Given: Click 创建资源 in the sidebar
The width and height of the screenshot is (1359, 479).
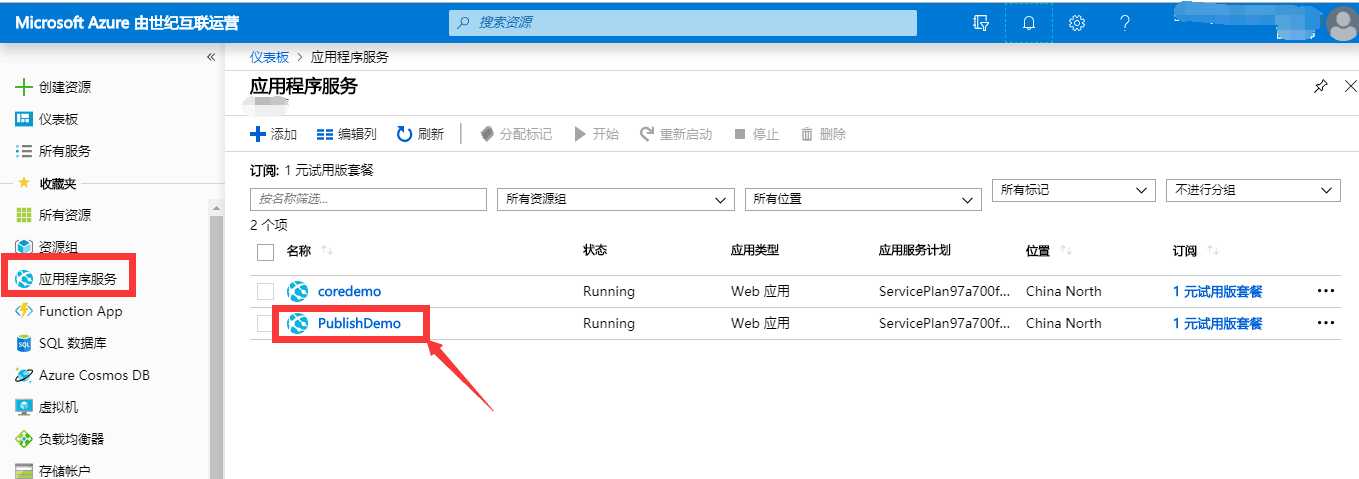Looking at the screenshot, I should pos(54,87).
